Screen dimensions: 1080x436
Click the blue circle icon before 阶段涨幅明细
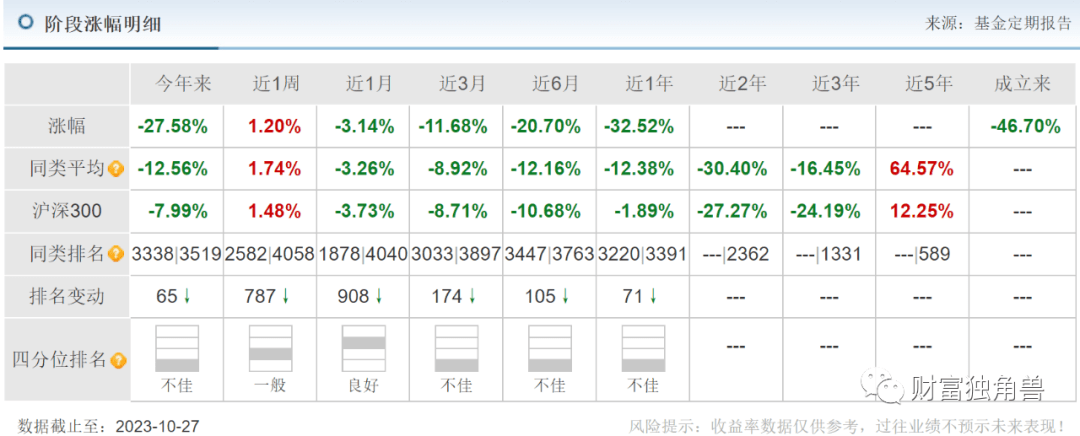point(27,22)
